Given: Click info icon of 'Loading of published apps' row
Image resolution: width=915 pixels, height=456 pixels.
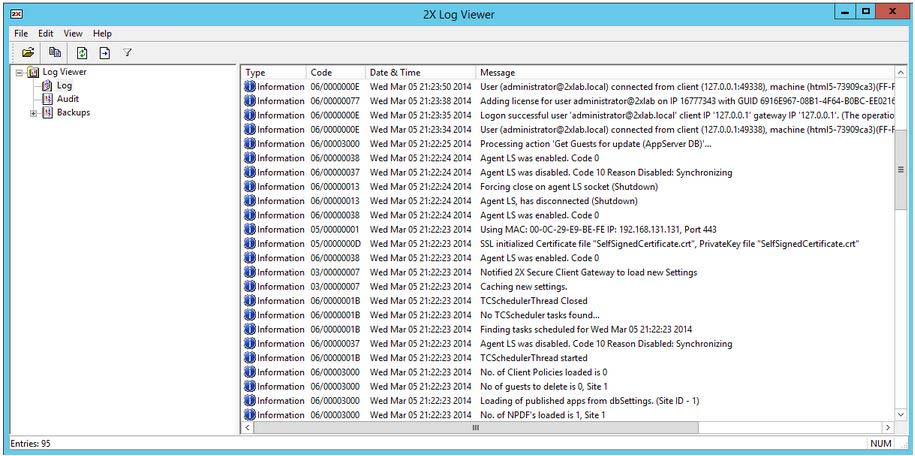Looking at the screenshot, I should [250, 401].
